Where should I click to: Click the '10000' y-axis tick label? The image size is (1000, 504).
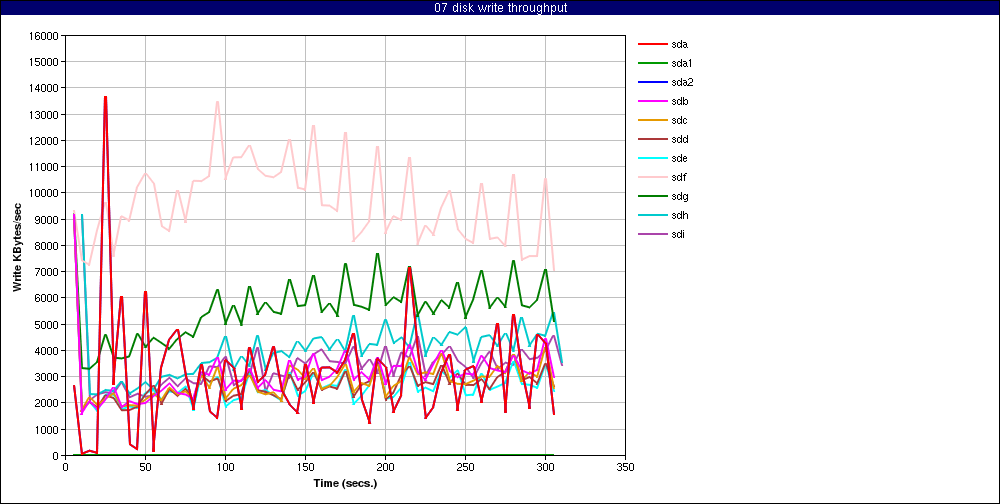(x=45, y=193)
